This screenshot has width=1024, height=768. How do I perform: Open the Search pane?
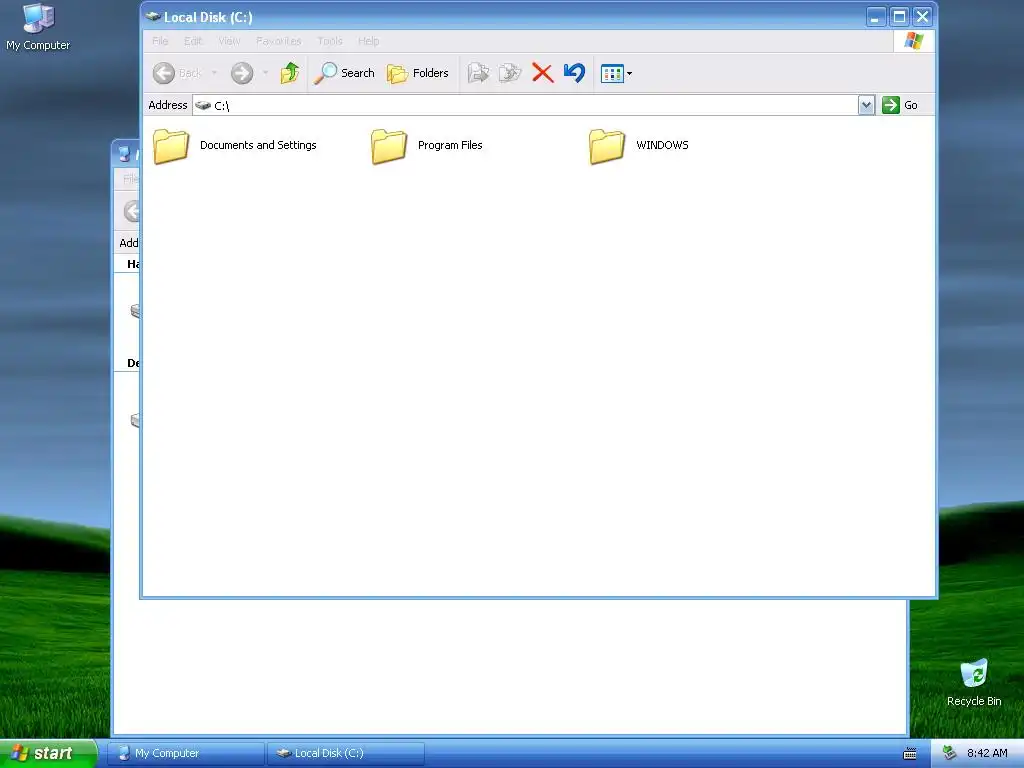coord(344,73)
